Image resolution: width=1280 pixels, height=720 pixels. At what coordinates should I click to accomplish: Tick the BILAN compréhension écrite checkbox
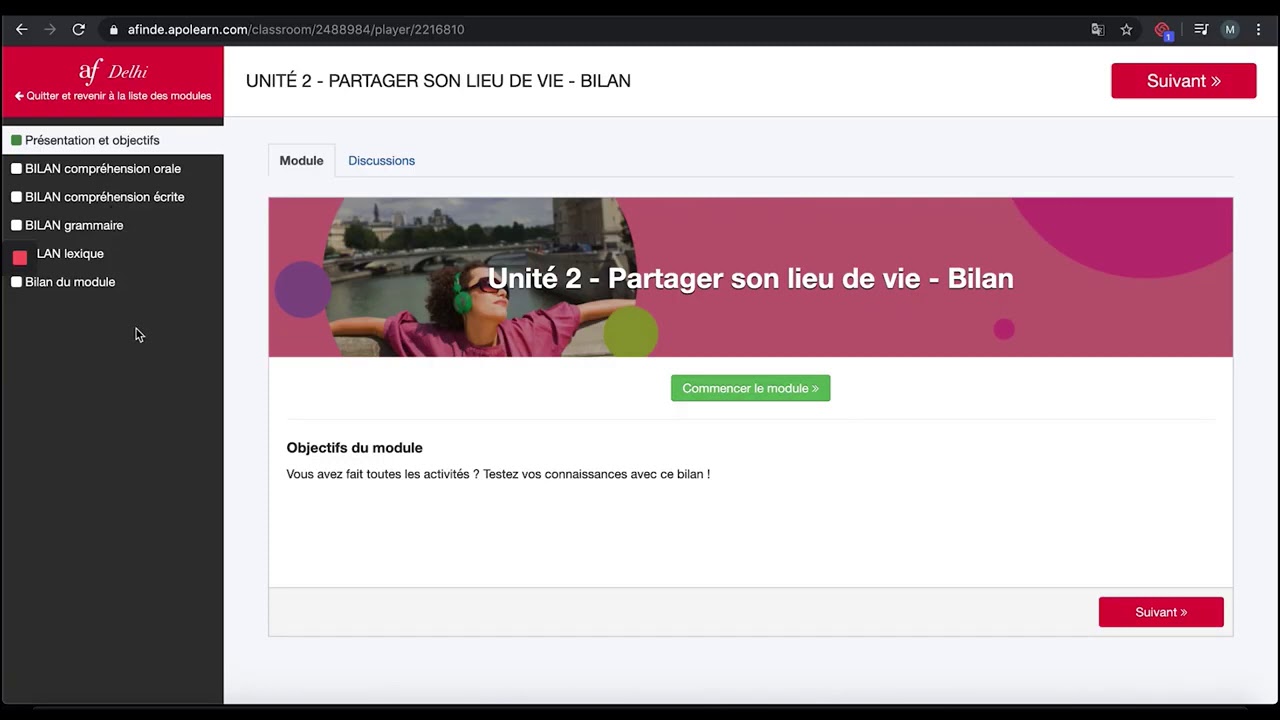pyautogui.click(x=16, y=197)
